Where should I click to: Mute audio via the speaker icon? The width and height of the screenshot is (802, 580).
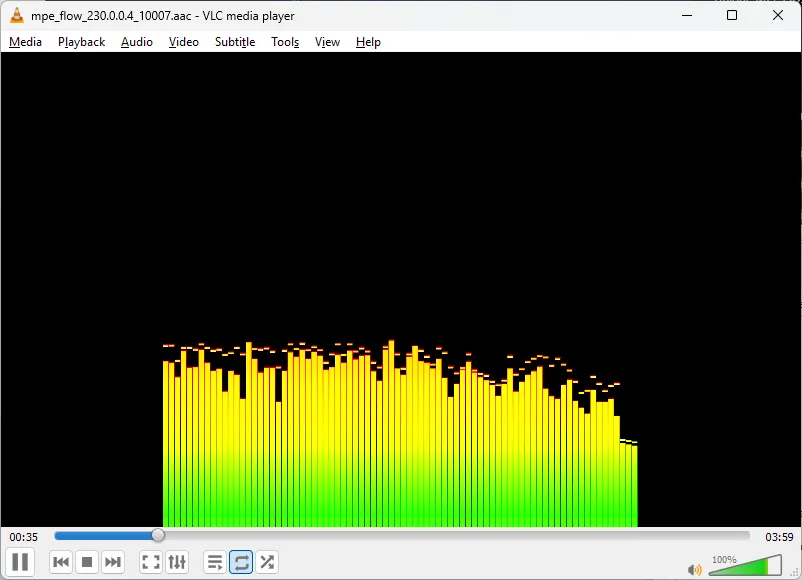tap(695, 569)
